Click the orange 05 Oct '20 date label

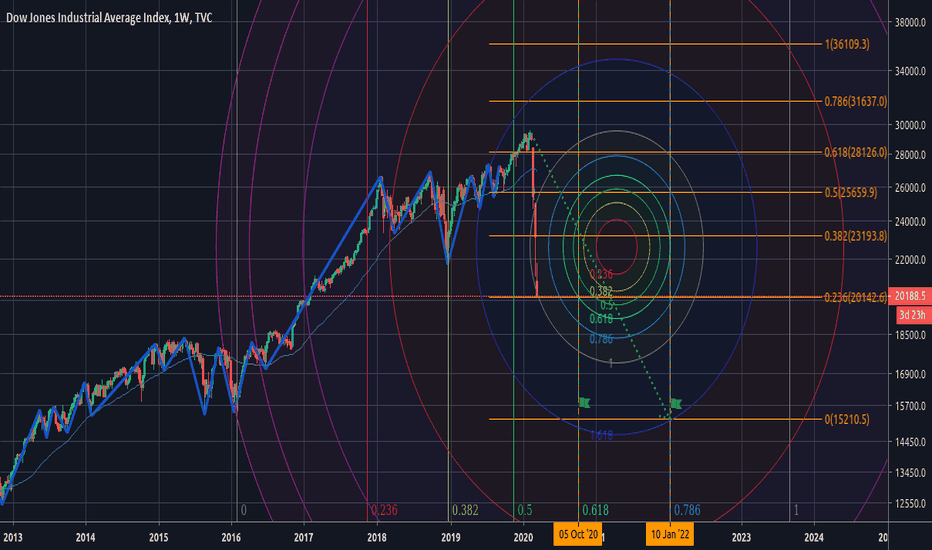tap(578, 534)
